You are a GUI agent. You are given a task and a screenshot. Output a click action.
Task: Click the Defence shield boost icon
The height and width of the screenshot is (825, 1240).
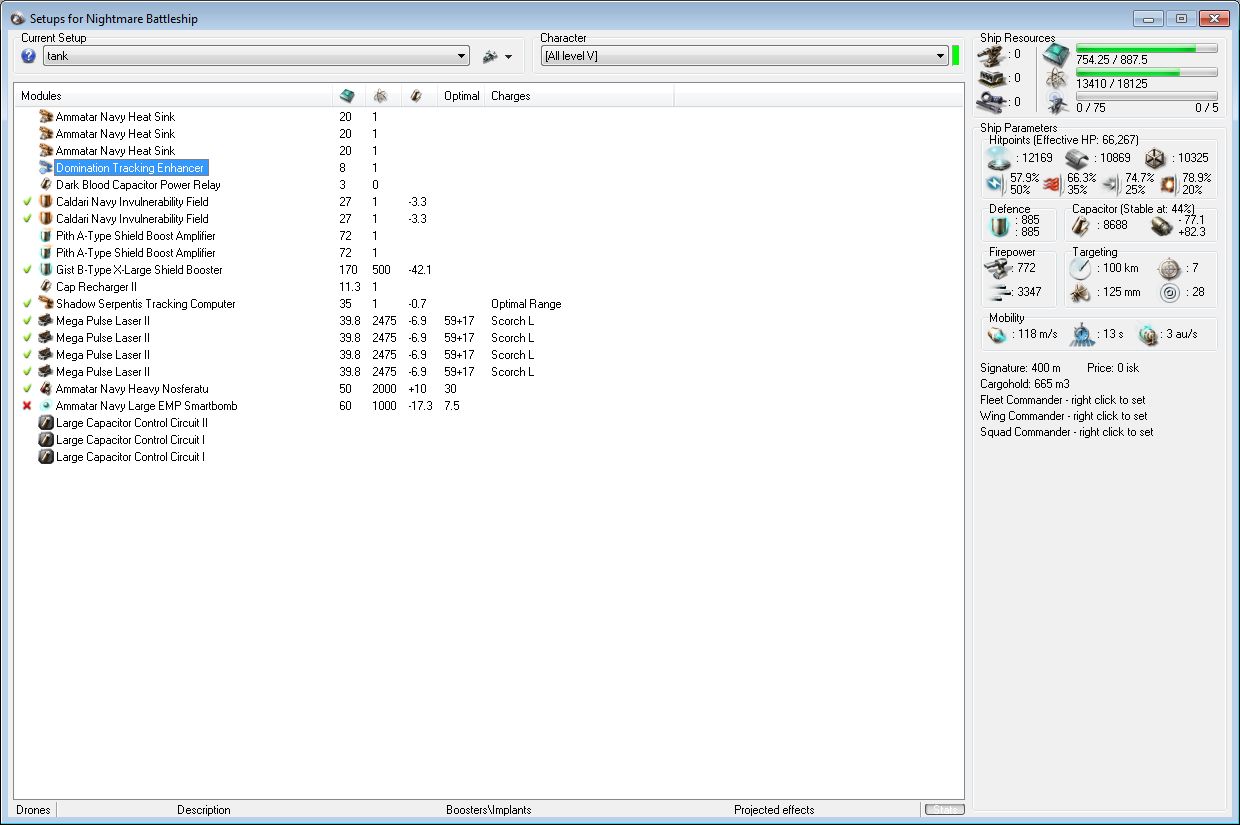pyautogui.click(x=998, y=226)
